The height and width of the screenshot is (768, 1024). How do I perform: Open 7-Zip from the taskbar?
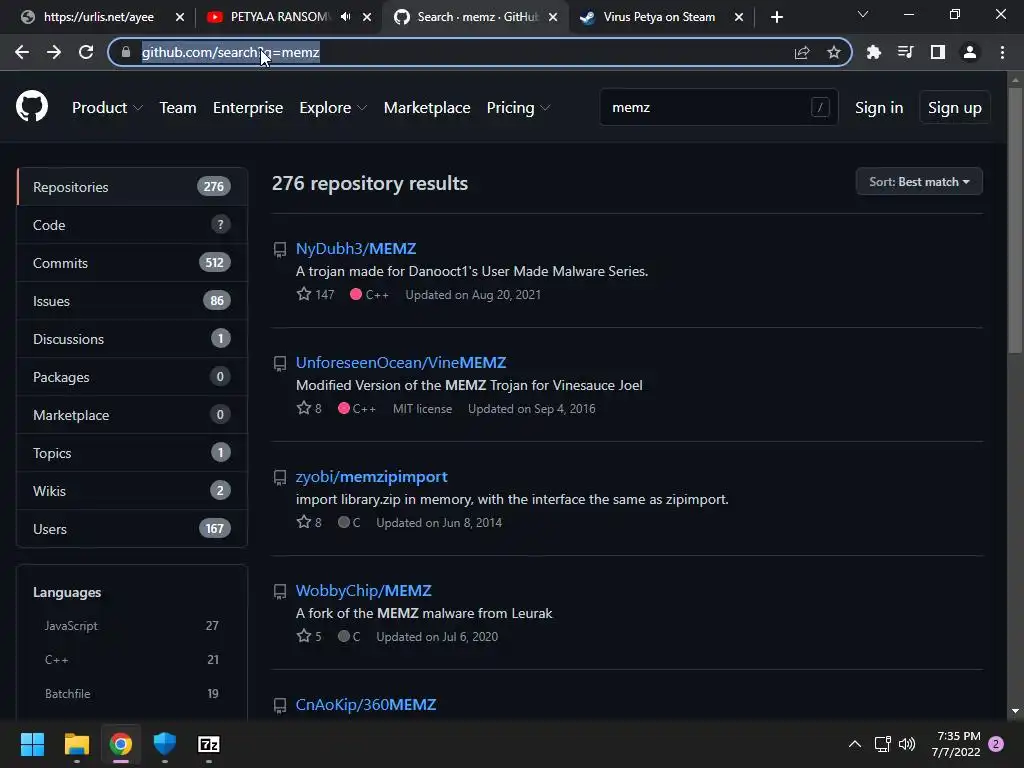pos(208,744)
